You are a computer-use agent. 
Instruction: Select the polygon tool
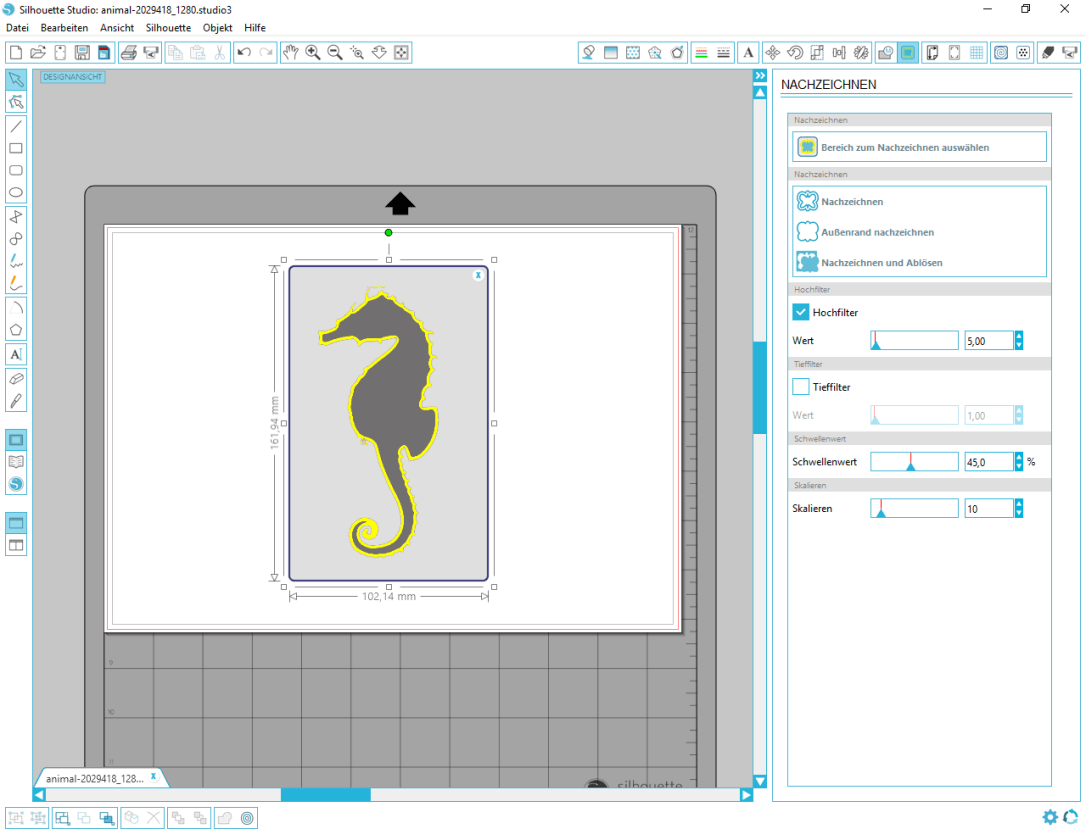(15, 328)
